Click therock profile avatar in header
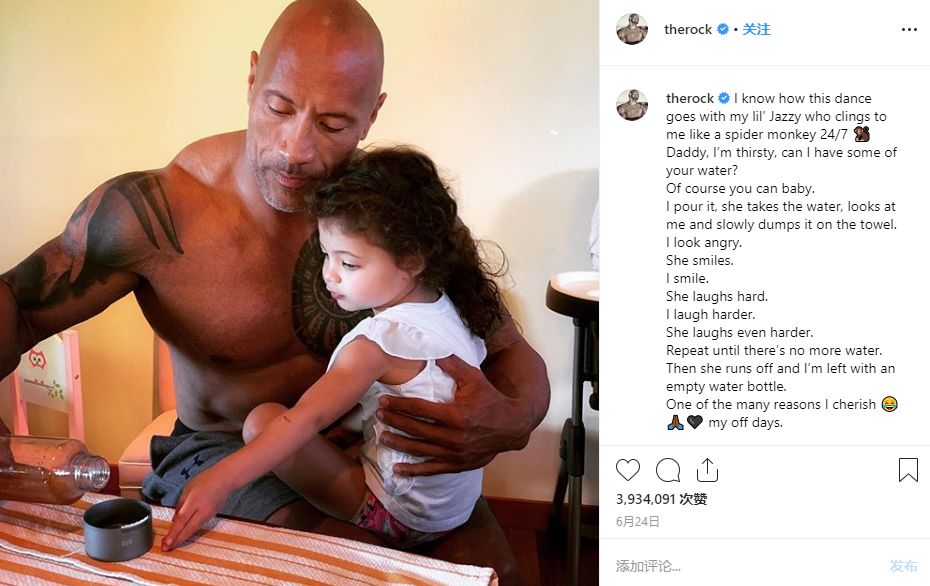 pyautogui.click(x=632, y=29)
